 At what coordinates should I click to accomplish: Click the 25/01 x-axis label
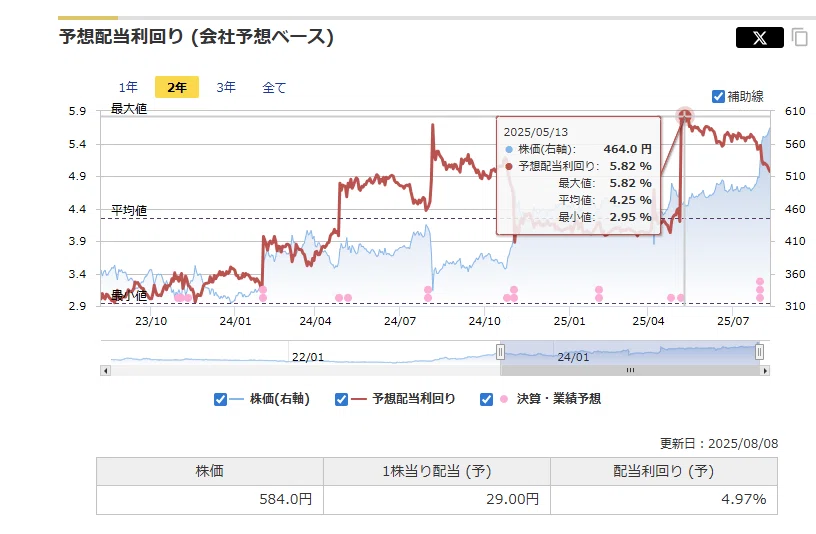(569, 321)
